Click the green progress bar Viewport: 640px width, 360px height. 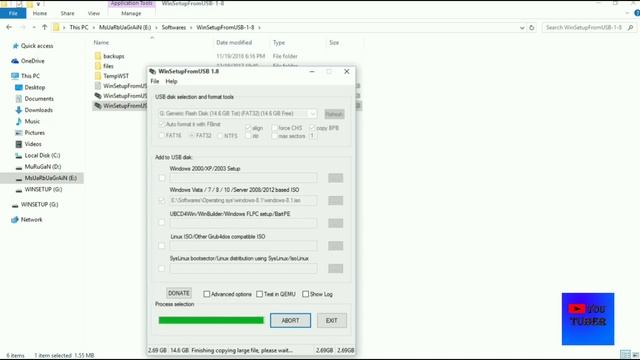pos(211,320)
